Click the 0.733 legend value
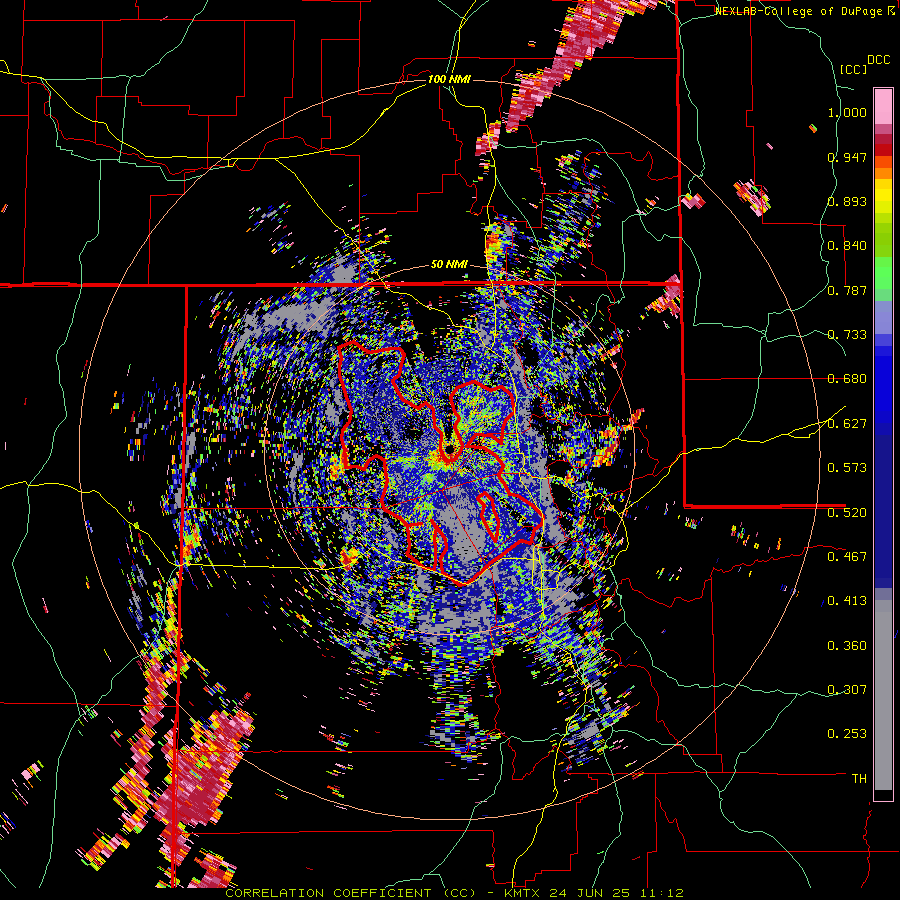 847,335
